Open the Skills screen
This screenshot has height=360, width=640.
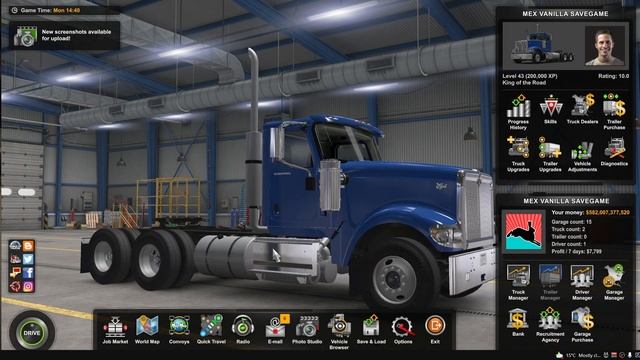click(550, 109)
